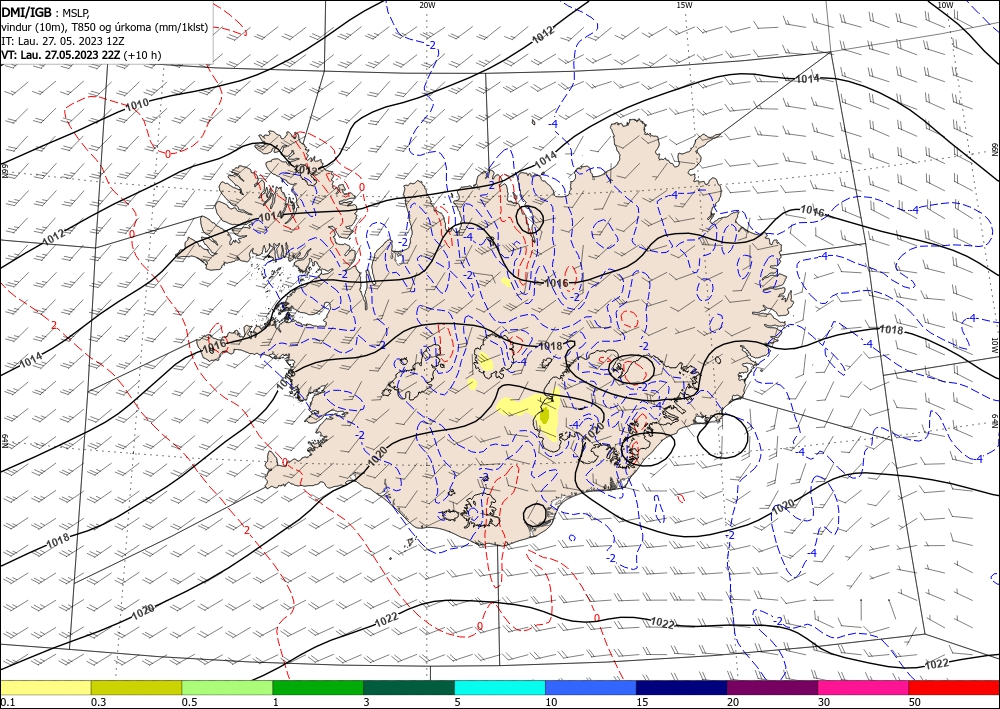Screen dimensions: 1000x709
Task: Pick the dark green 3–5 legend swatch
Action: (409, 687)
